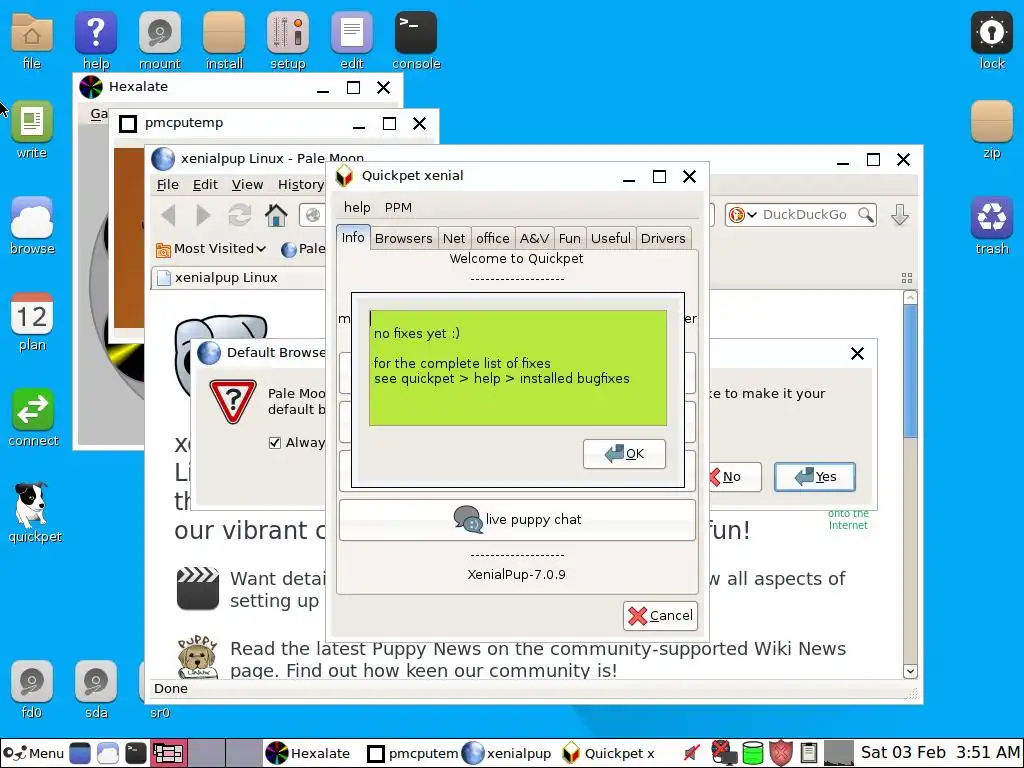The width and height of the screenshot is (1024, 768).
Task: Click No in Default Browser dialog
Action: 733,477
